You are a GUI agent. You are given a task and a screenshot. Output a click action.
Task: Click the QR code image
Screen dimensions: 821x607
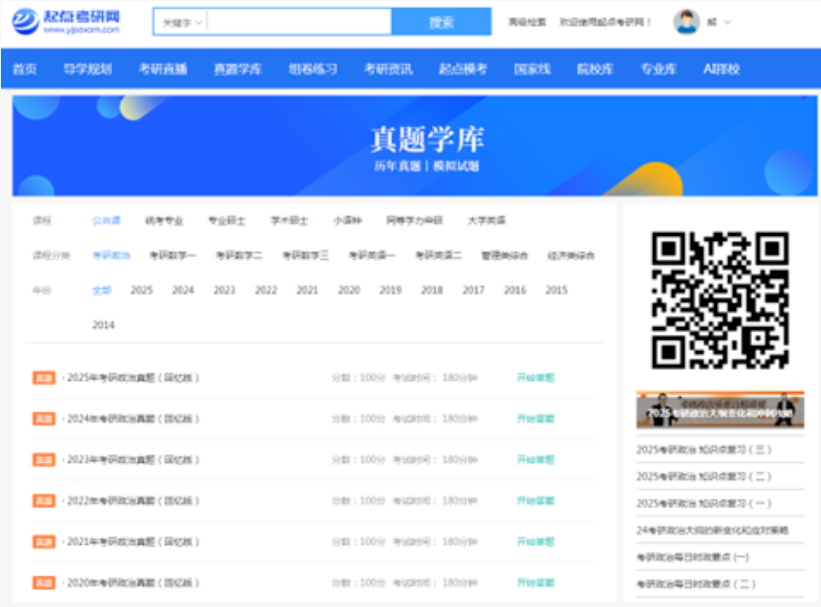tap(720, 300)
